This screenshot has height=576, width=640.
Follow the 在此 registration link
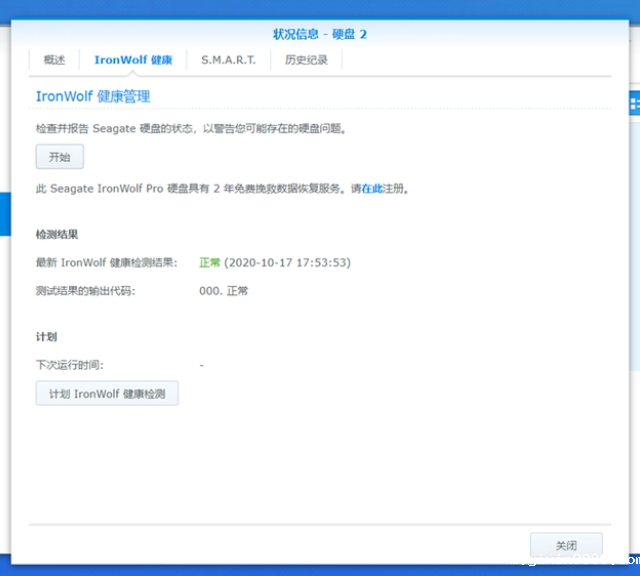[371, 188]
